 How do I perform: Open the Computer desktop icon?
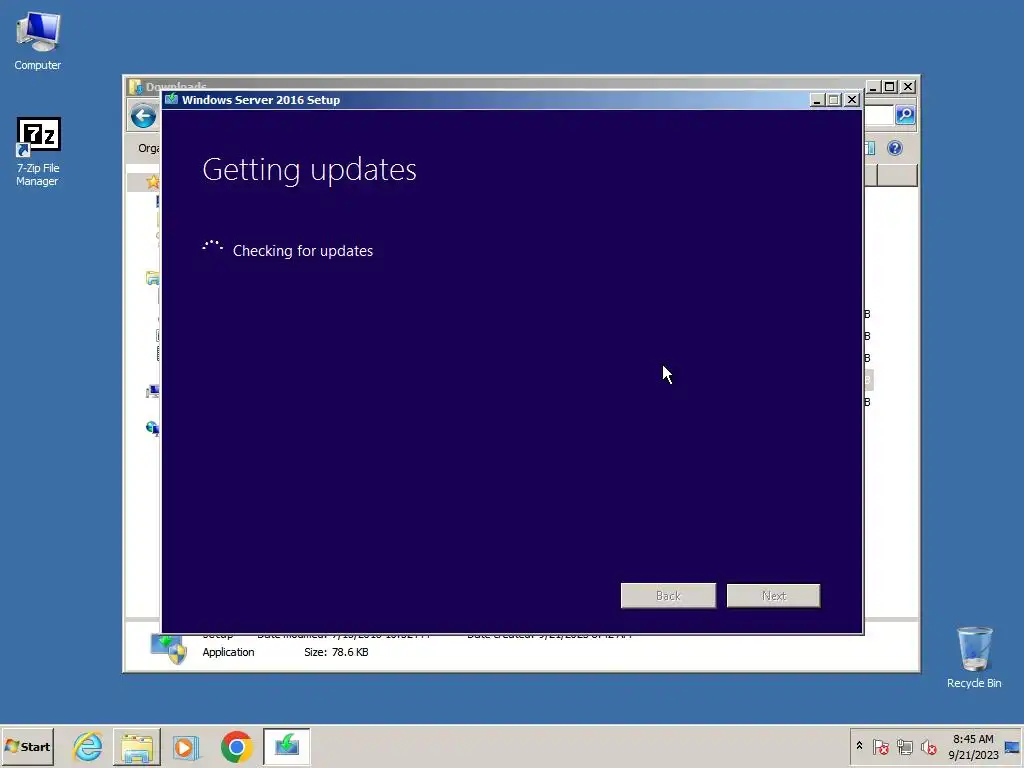tap(38, 41)
